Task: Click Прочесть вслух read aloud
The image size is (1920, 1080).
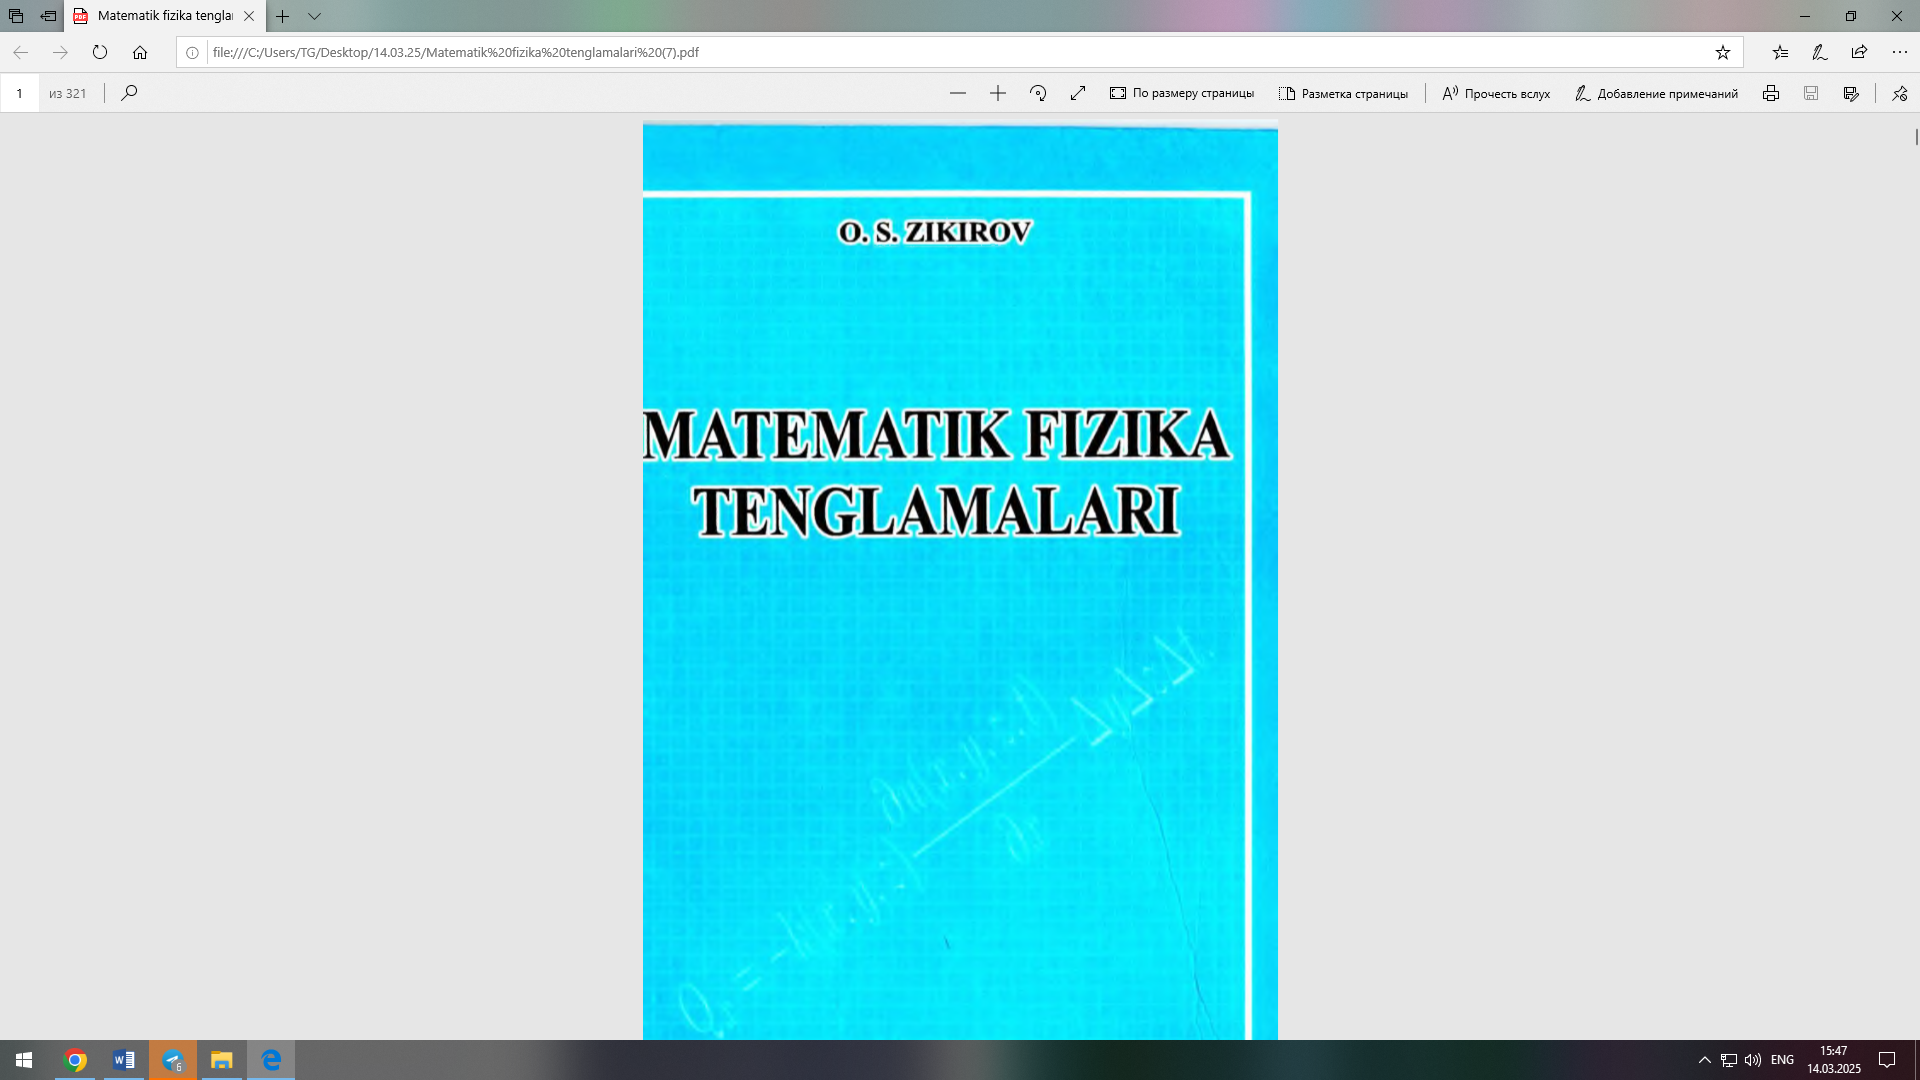Action: (x=1496, y=93)
